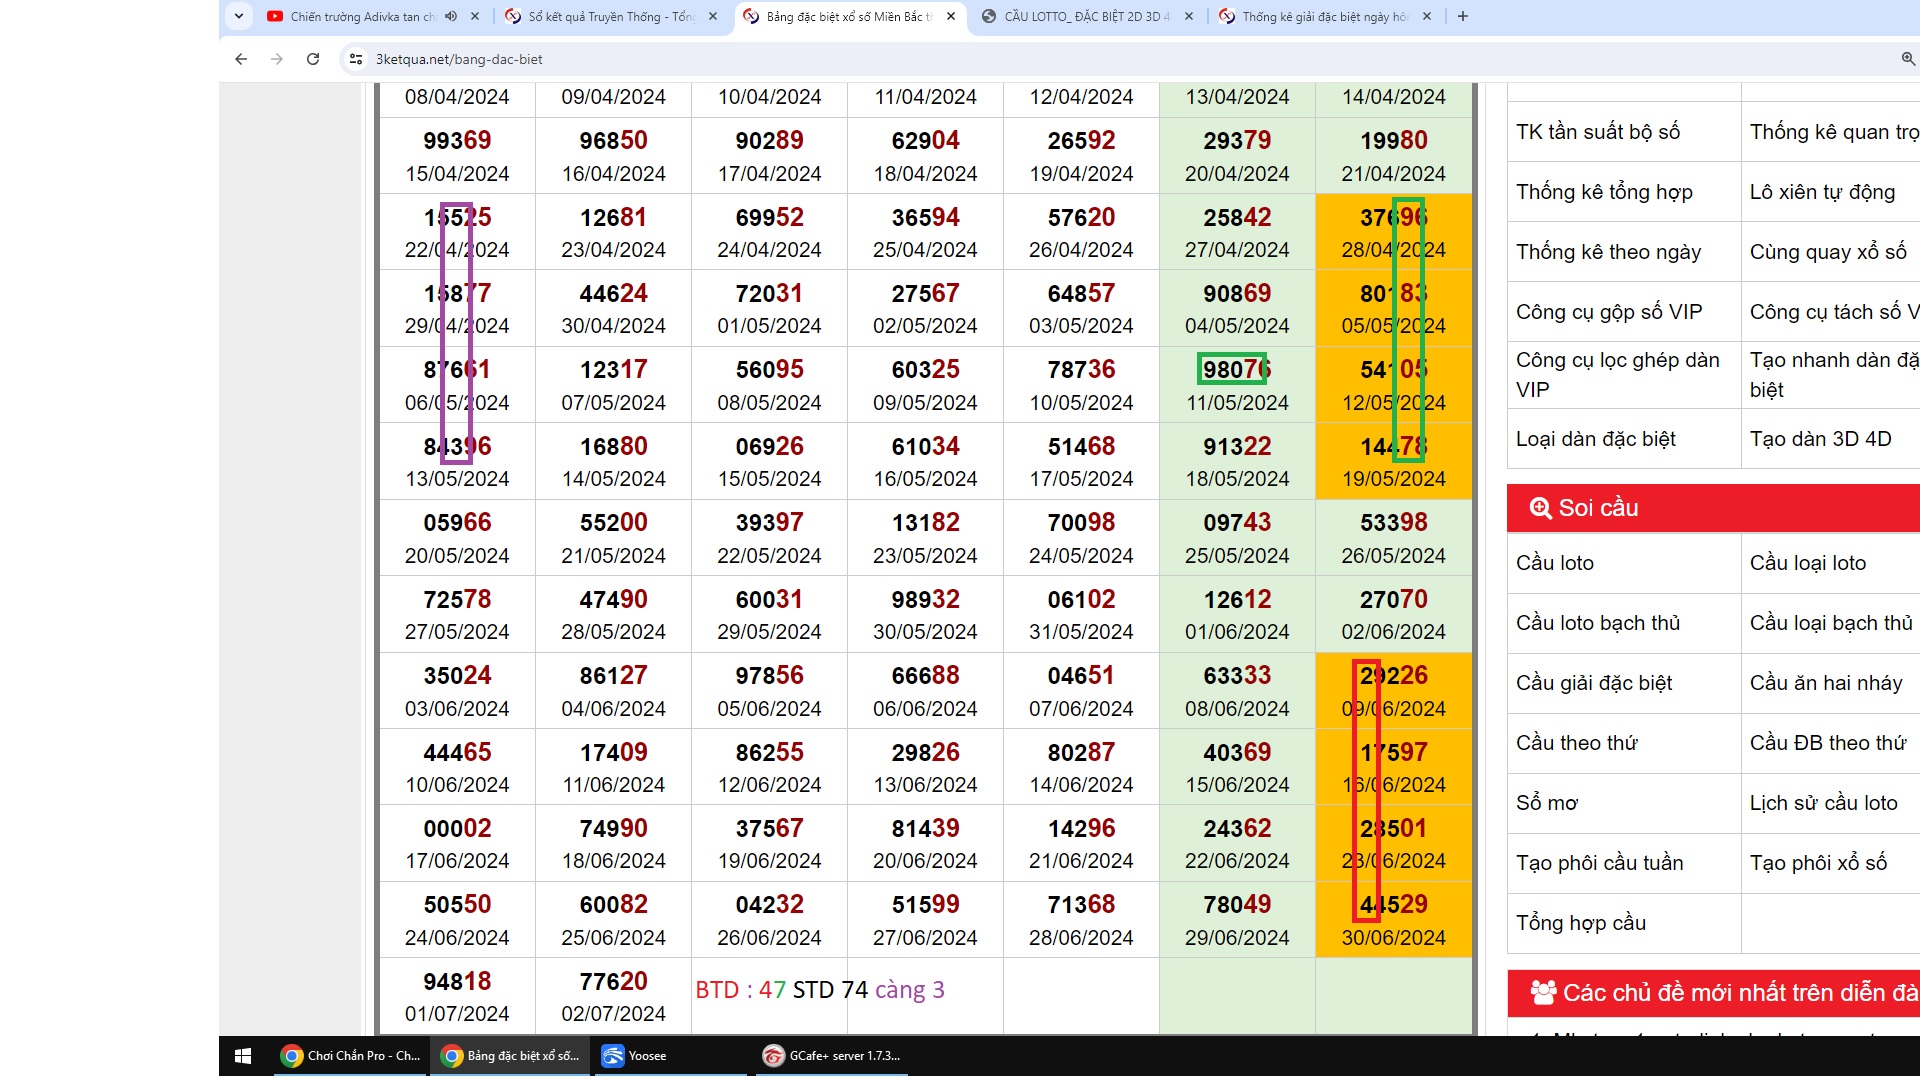The width and height of the screenshot is (1920, 1080).
Task: Open a new browser tab
Action: coord(1463,16)
